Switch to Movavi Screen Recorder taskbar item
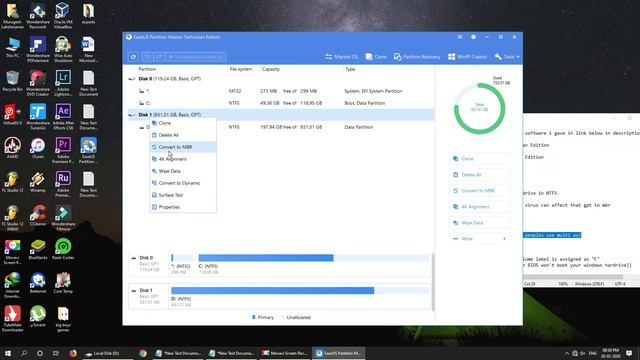This screenshot has height=360, width=640. click(285, 353)
